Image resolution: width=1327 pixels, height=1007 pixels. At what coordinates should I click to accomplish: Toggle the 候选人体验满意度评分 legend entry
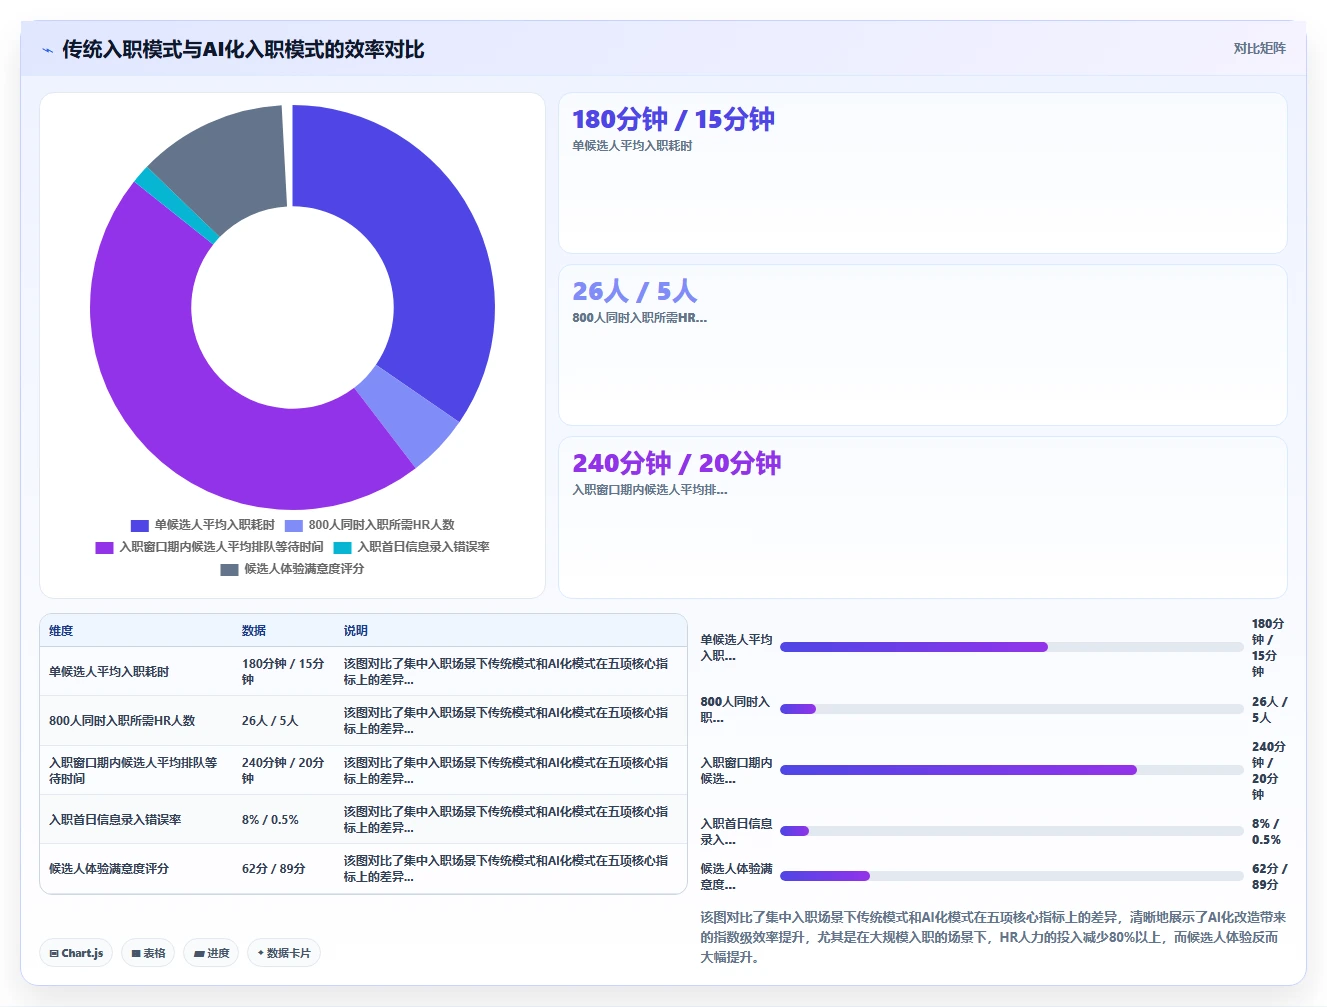click(292, 569)
